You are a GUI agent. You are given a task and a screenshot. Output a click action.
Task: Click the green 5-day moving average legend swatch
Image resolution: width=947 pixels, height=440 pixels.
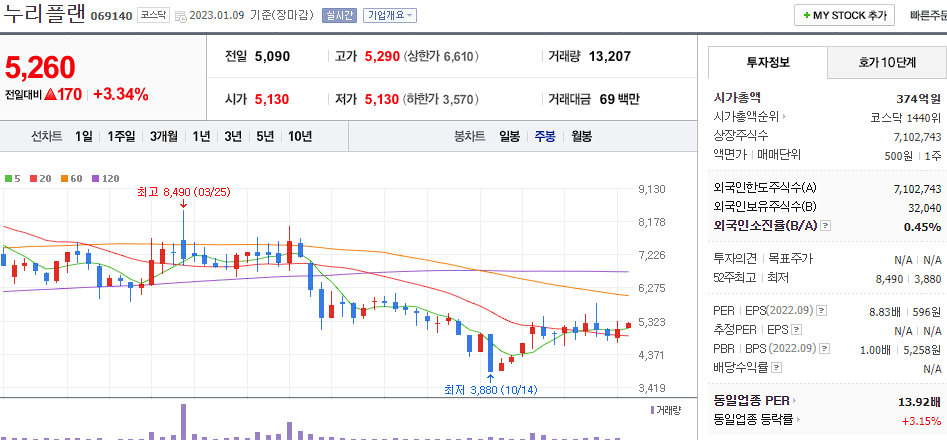8,179
